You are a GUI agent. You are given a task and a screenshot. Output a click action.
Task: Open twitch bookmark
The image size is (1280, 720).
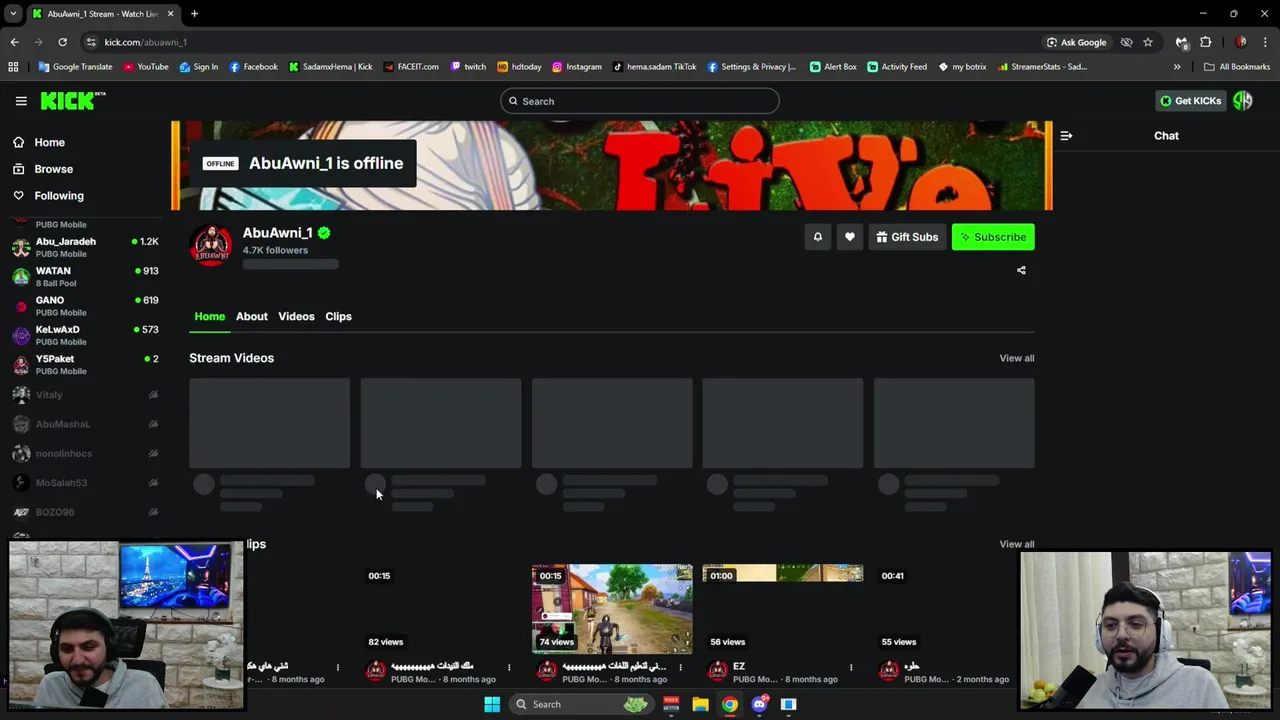point(468,67)
